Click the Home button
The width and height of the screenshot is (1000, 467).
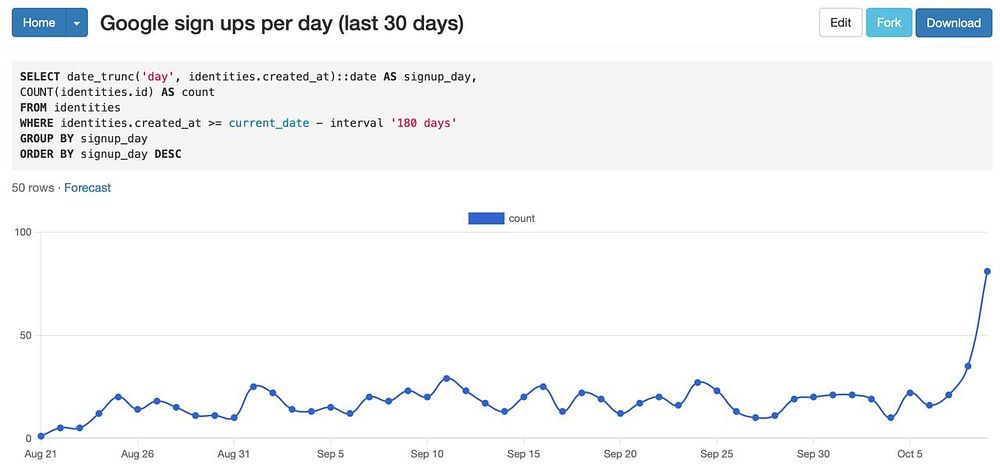(39, 22)
